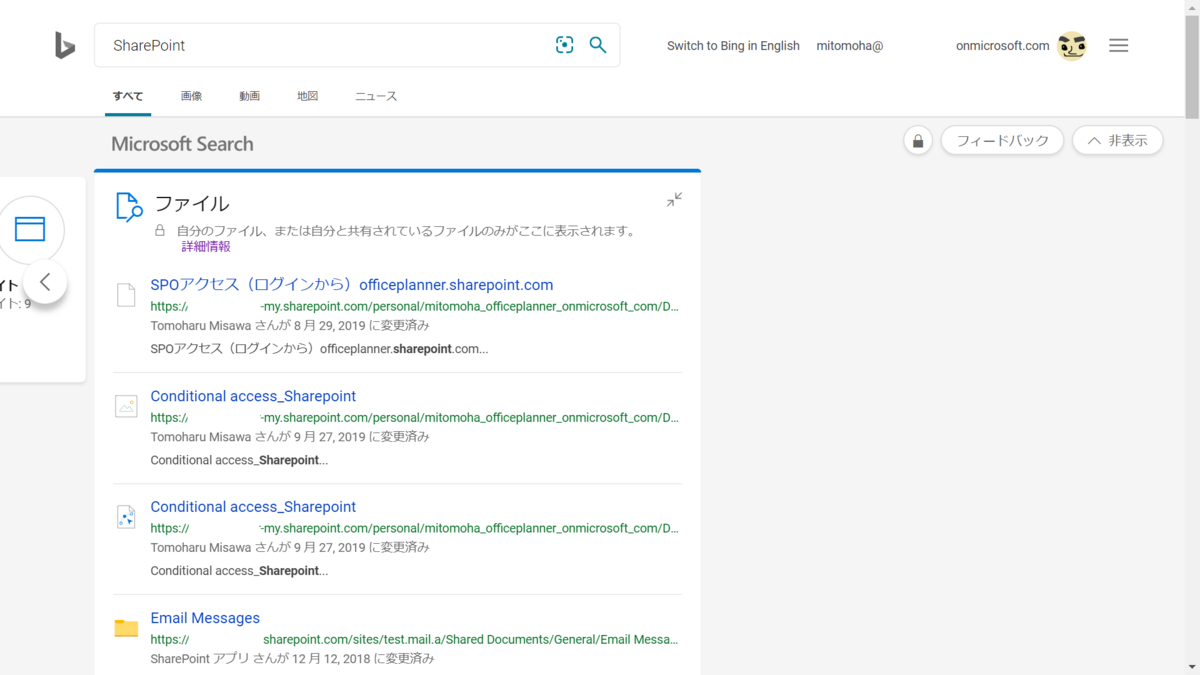Click file icon of second Conditional access_Sharepoint
Viewport: 1200px width, 675px height.
coord(126,517)
